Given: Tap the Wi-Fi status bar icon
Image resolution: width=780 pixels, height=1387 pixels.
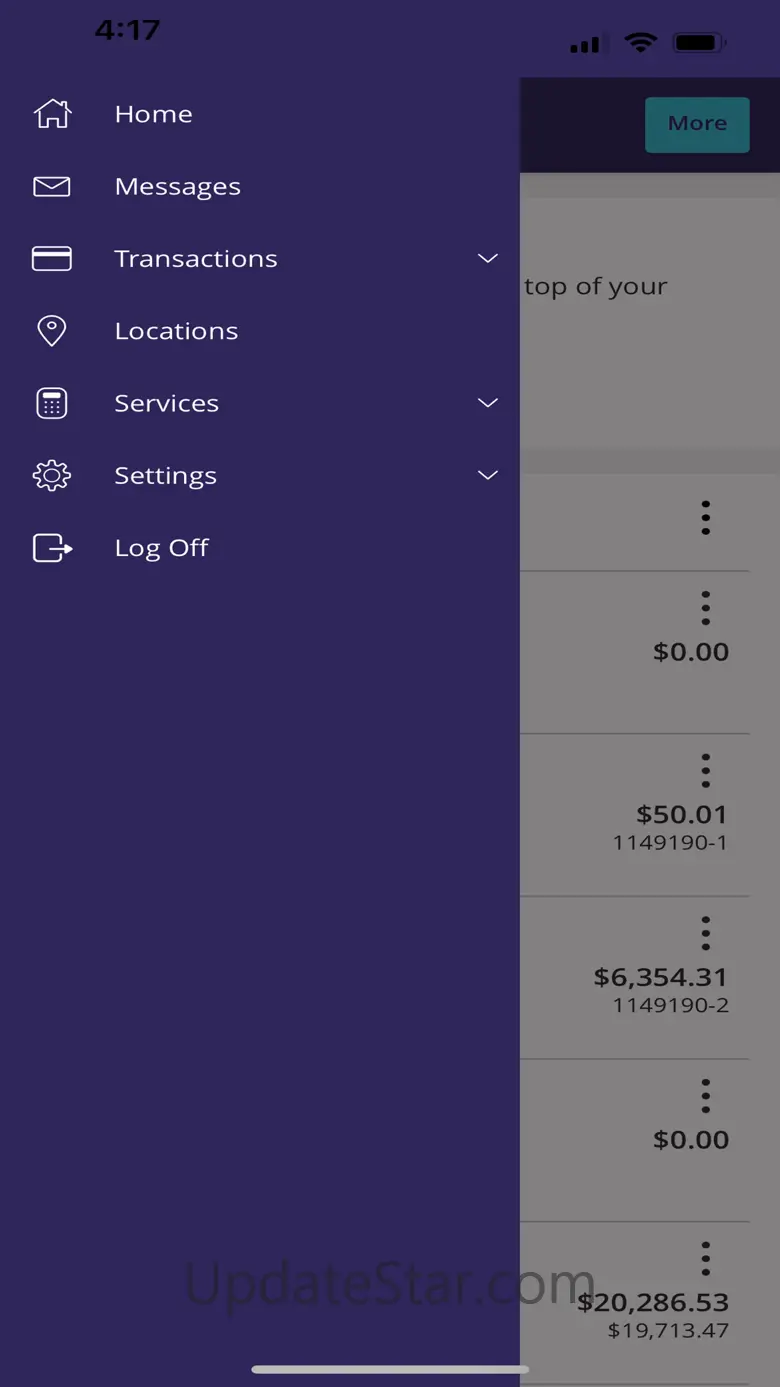Looking at the screenshot, I should pos(640,43).
